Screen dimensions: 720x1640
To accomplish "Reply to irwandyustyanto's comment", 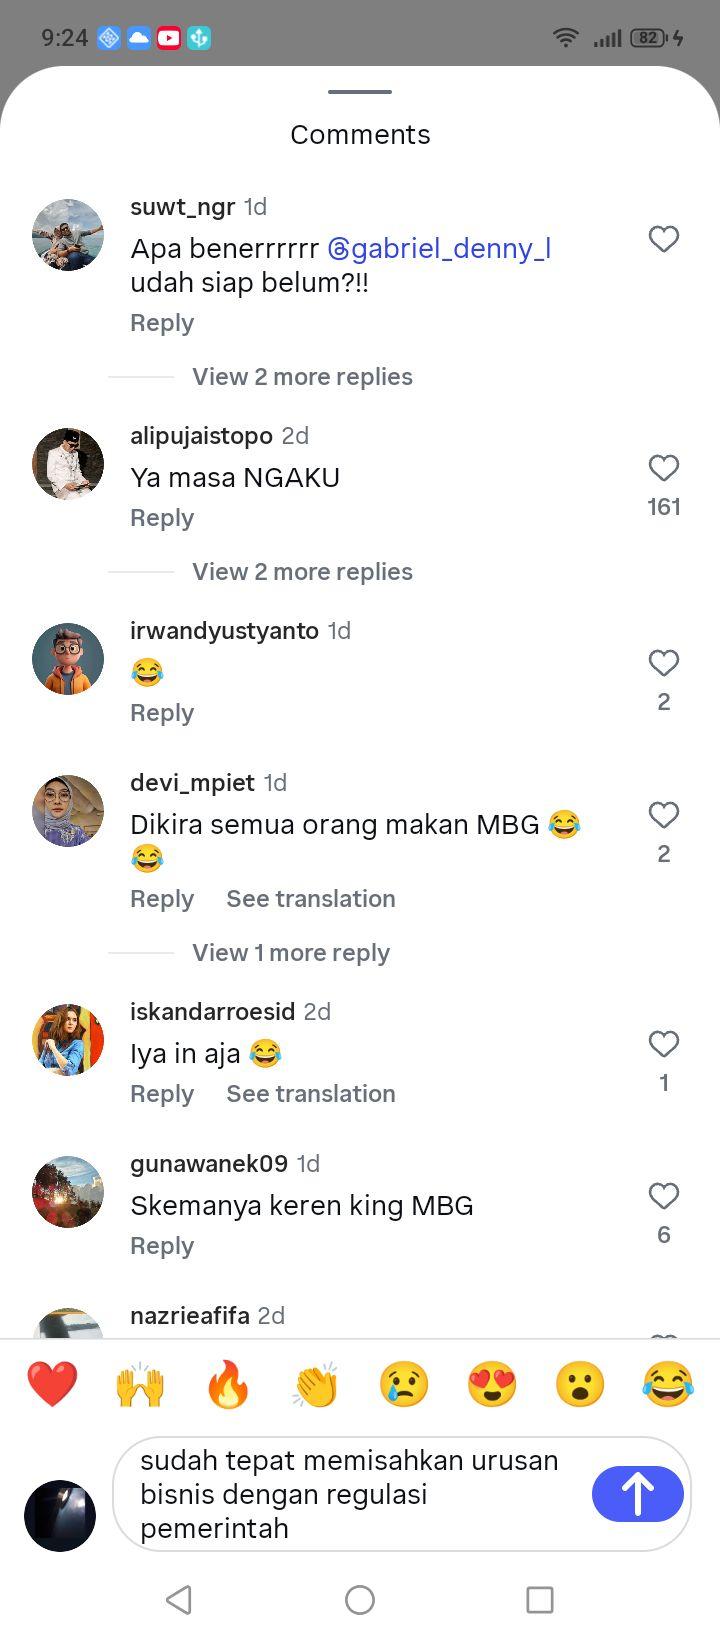I will click(162, 713).
